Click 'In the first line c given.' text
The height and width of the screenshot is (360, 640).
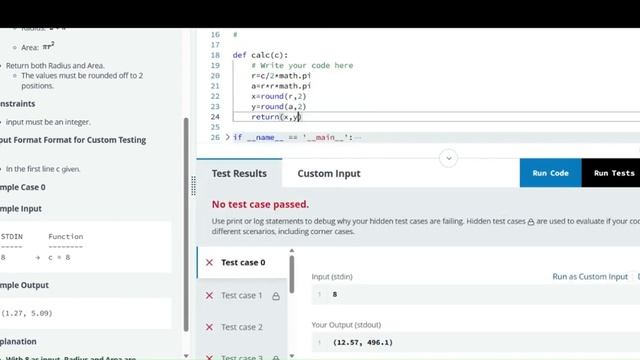click(x=43, y=169)
